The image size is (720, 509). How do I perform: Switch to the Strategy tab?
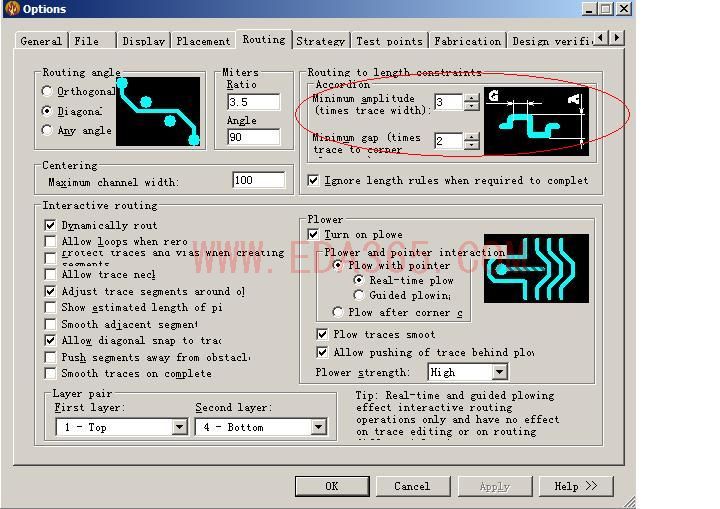coord(320,41)
